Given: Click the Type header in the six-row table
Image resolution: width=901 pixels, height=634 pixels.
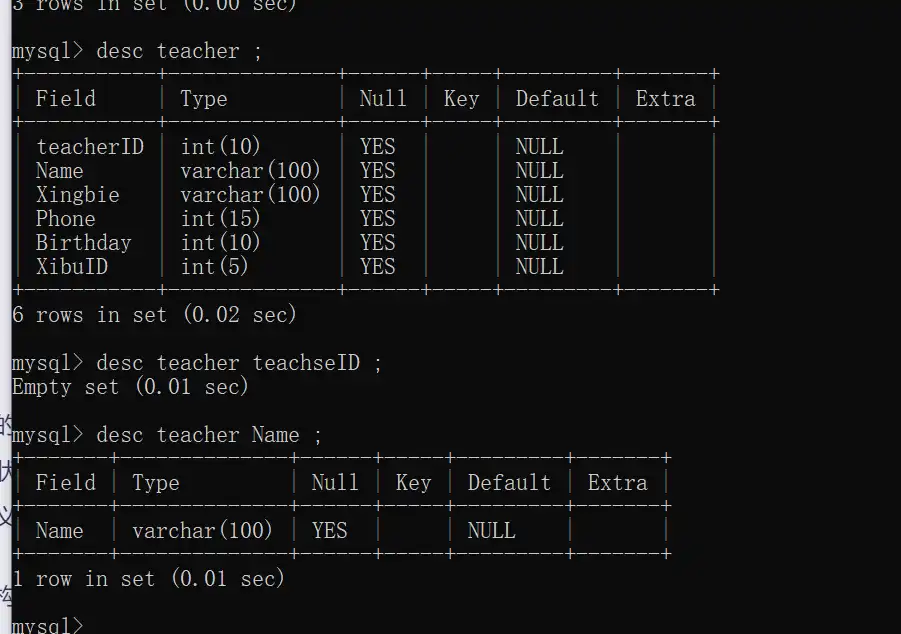Looking at the screenshot, I should pos(203,99).
